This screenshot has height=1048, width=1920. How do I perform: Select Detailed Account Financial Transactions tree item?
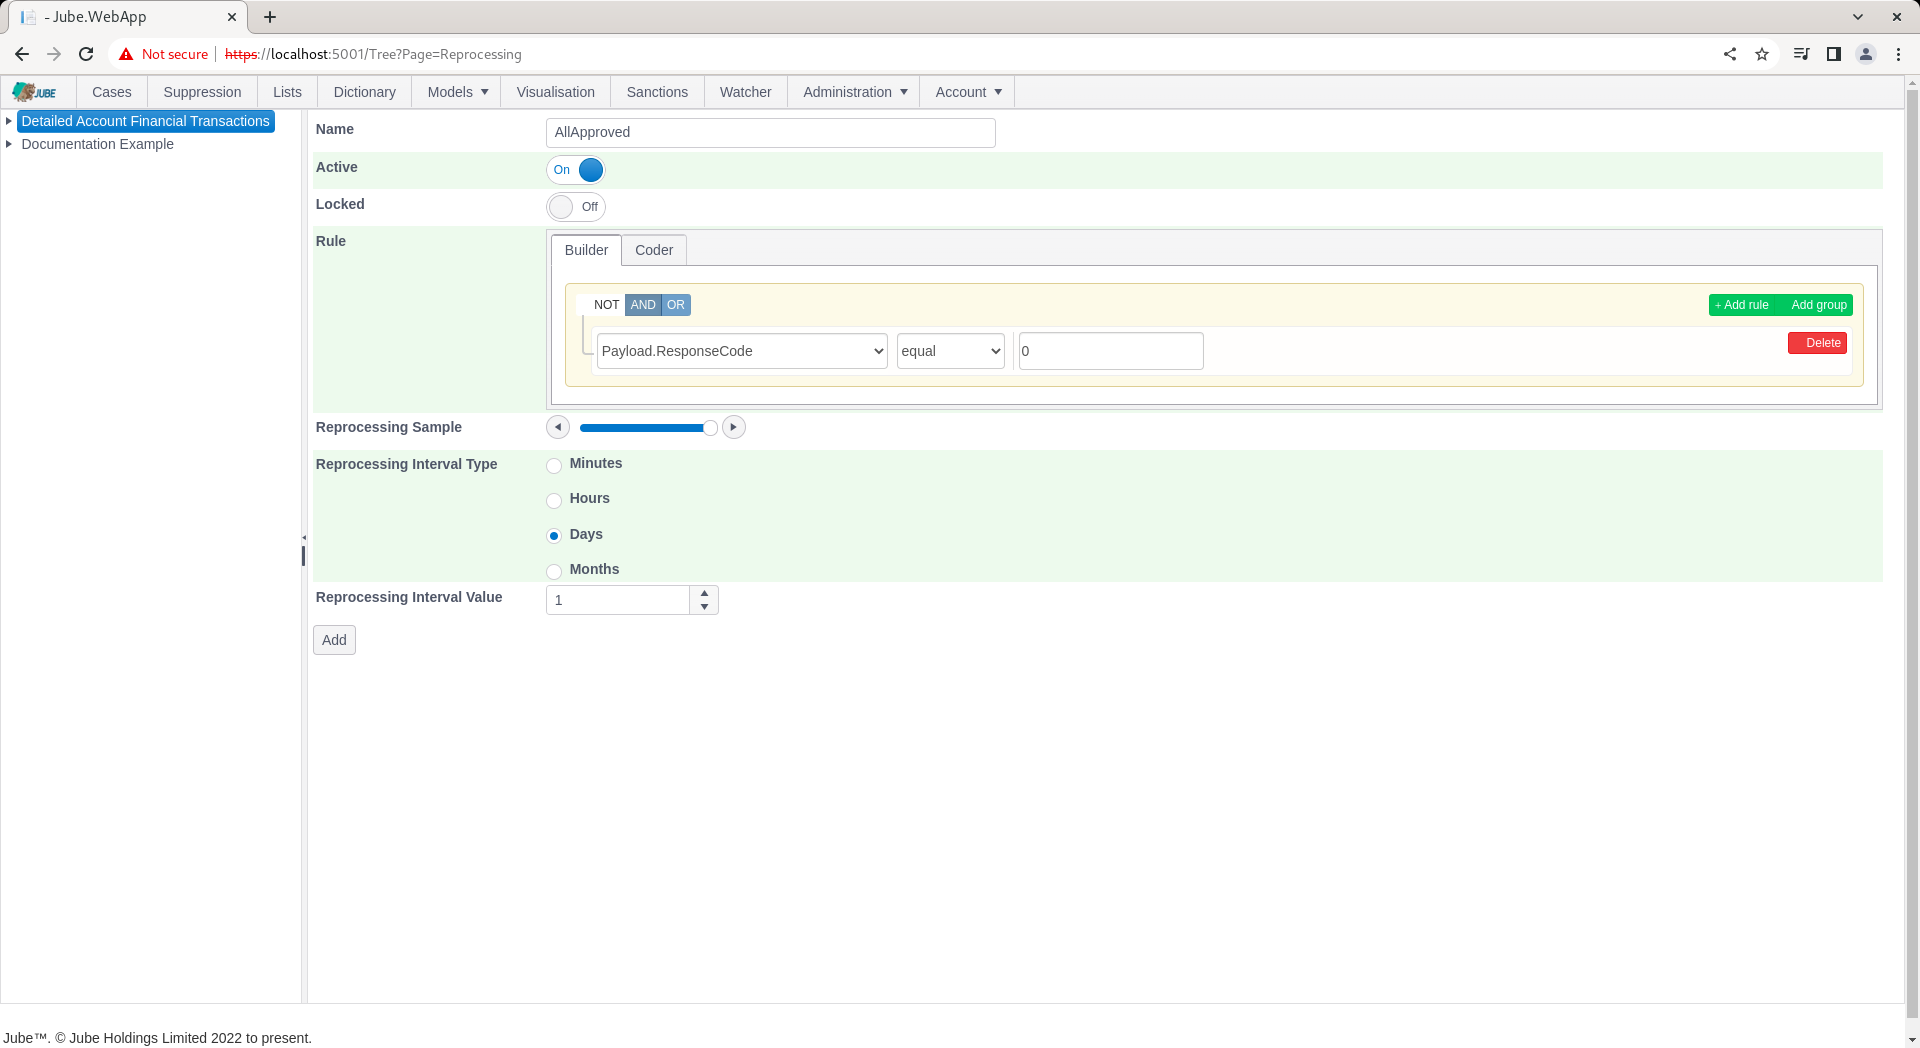[146, 121]
